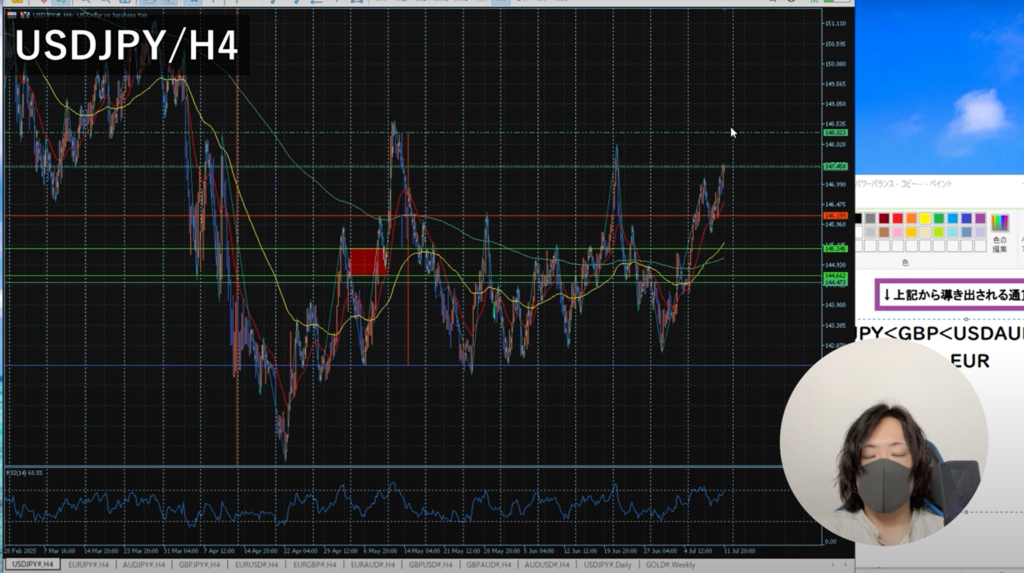Open the EURUSD#,H4 chart tab

[256, 565]
